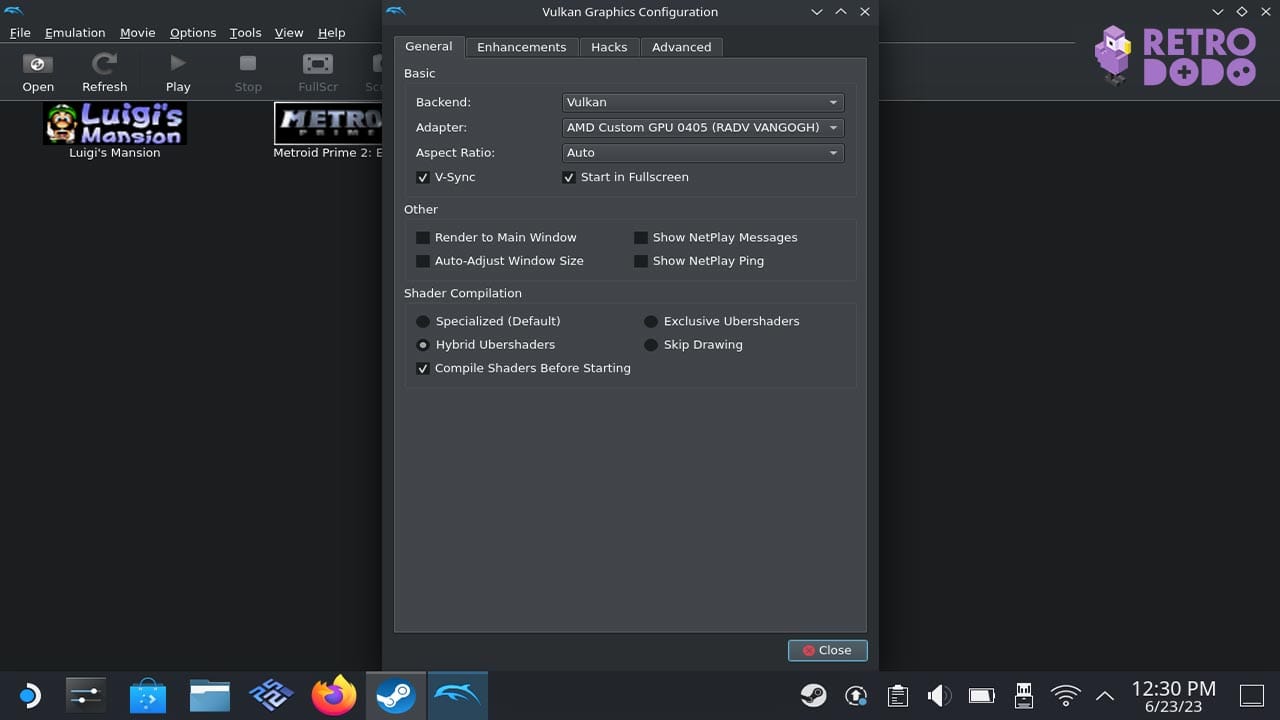
Task: Disable the V-Sync checkbox
Action: pos(423,177)
